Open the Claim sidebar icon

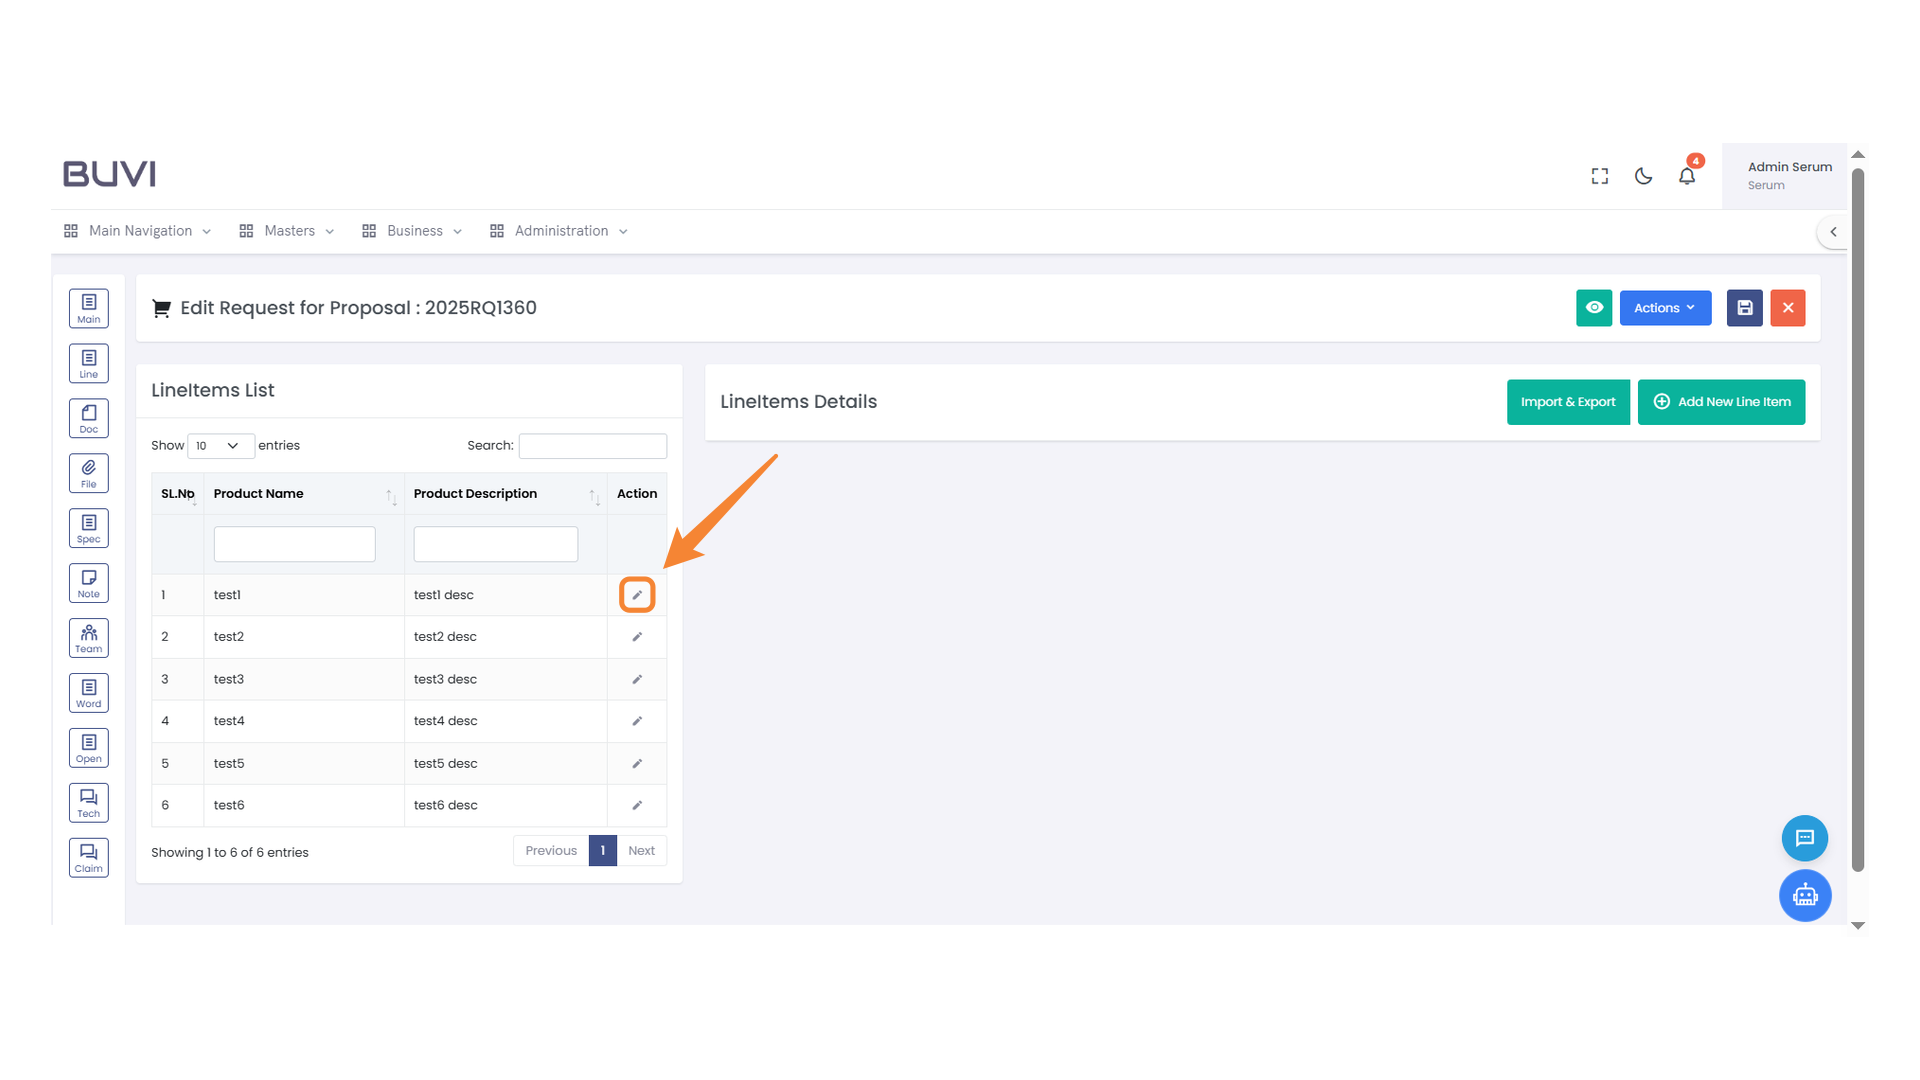coord(89,857)
